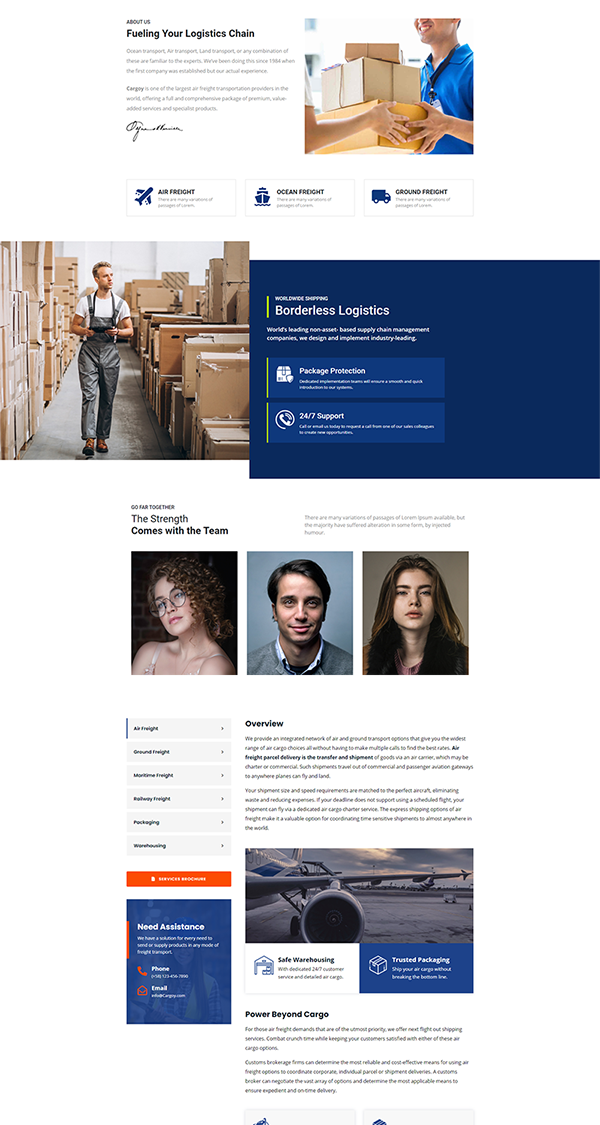Download the Services Brochure
The width and height of the screenshot is (600, 1125).
point(178,879)
